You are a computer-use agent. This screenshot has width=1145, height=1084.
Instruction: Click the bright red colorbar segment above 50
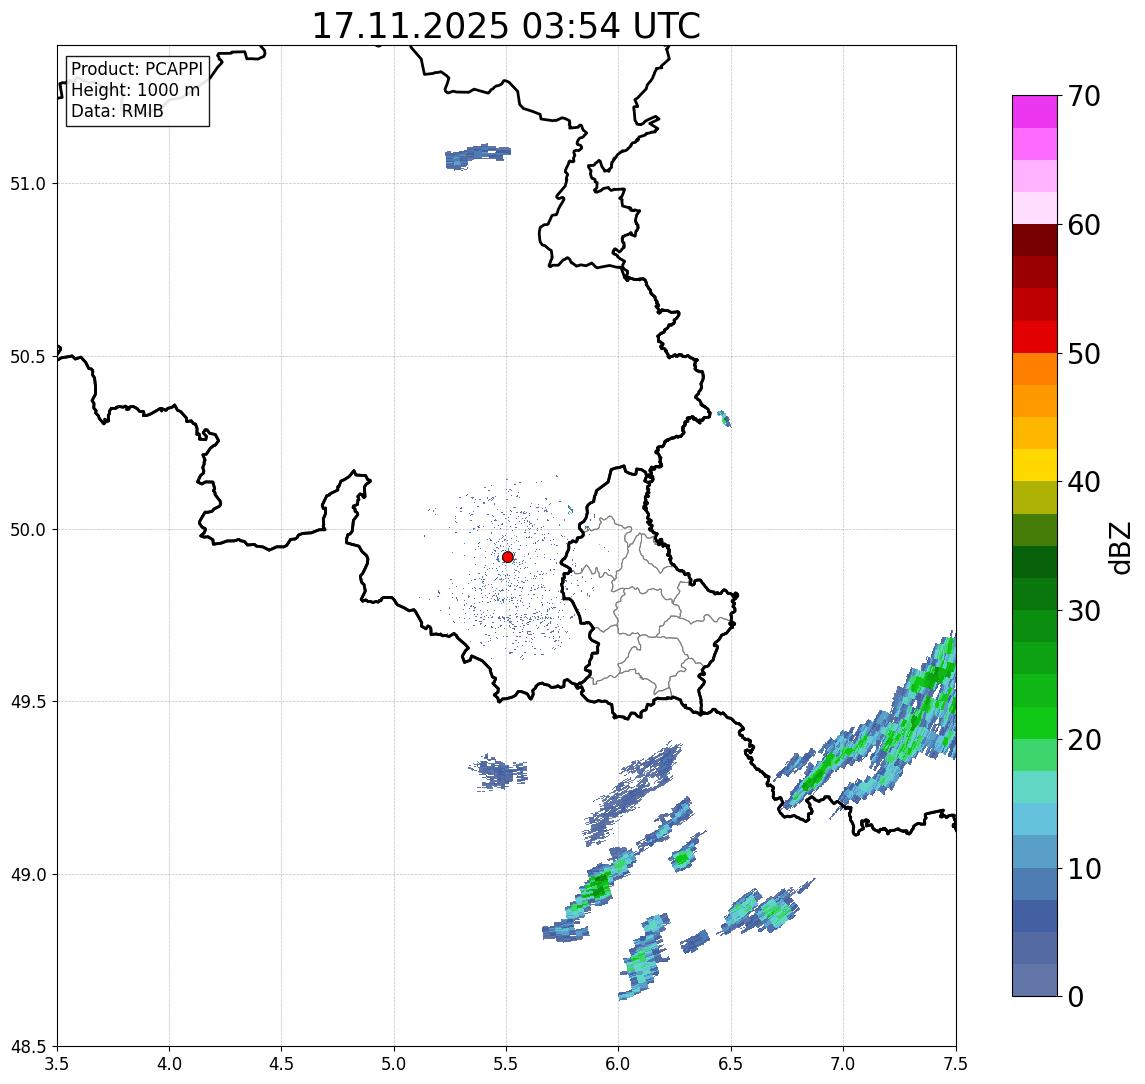(x=1035, y=337)
